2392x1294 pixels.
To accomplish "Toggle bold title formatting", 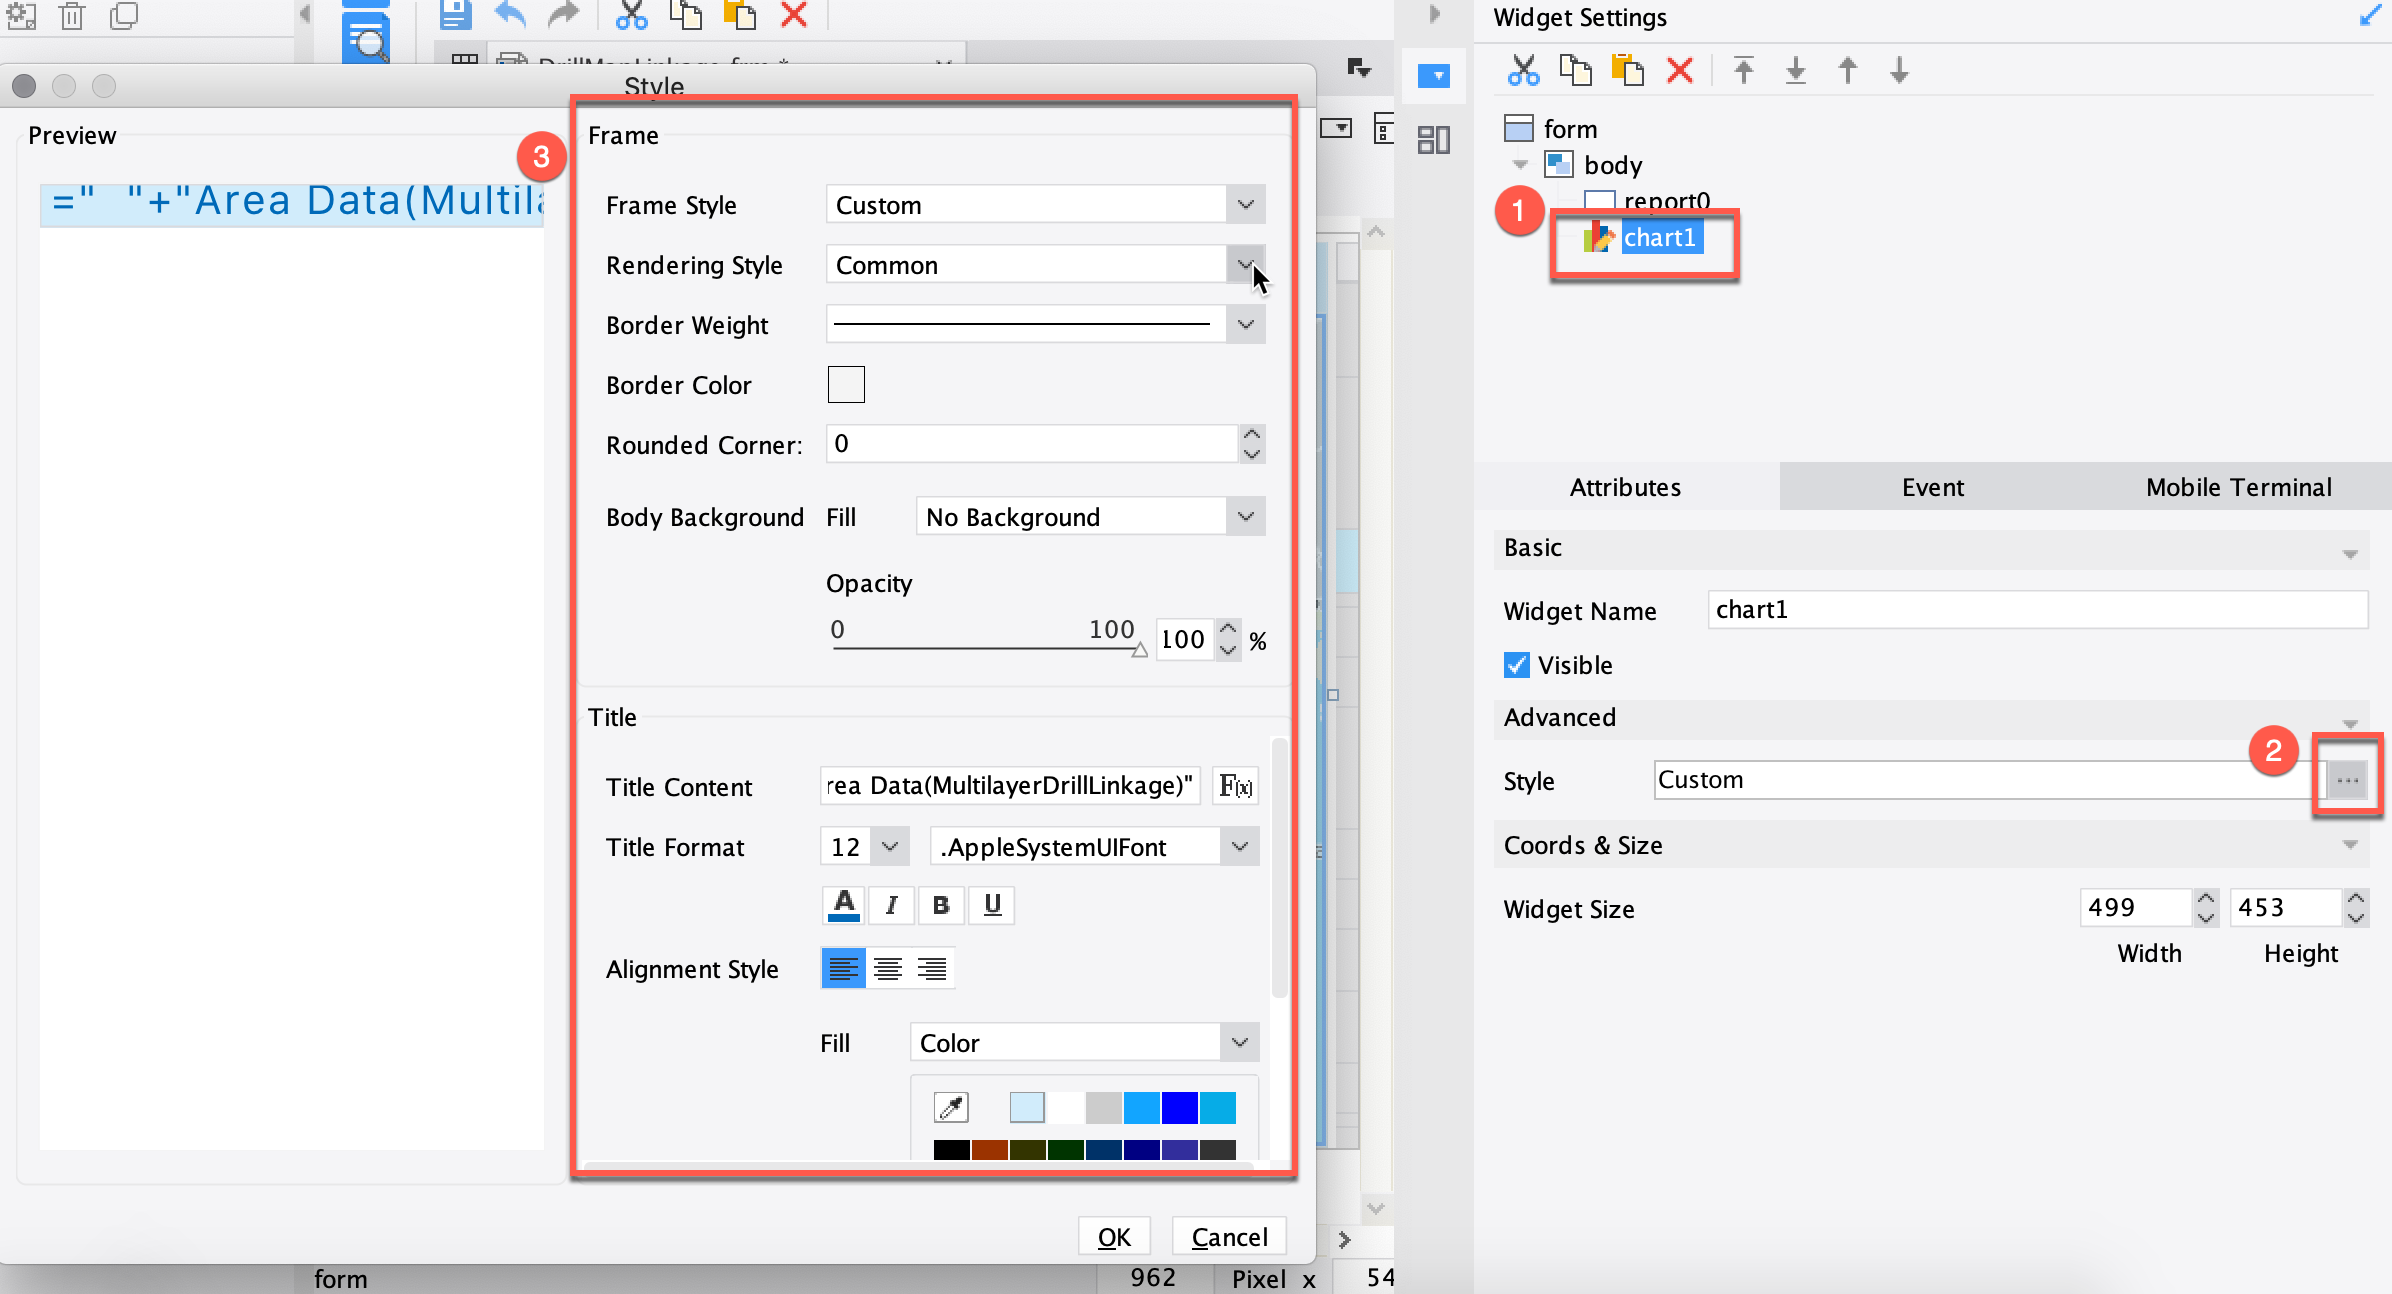I will 940,905.
